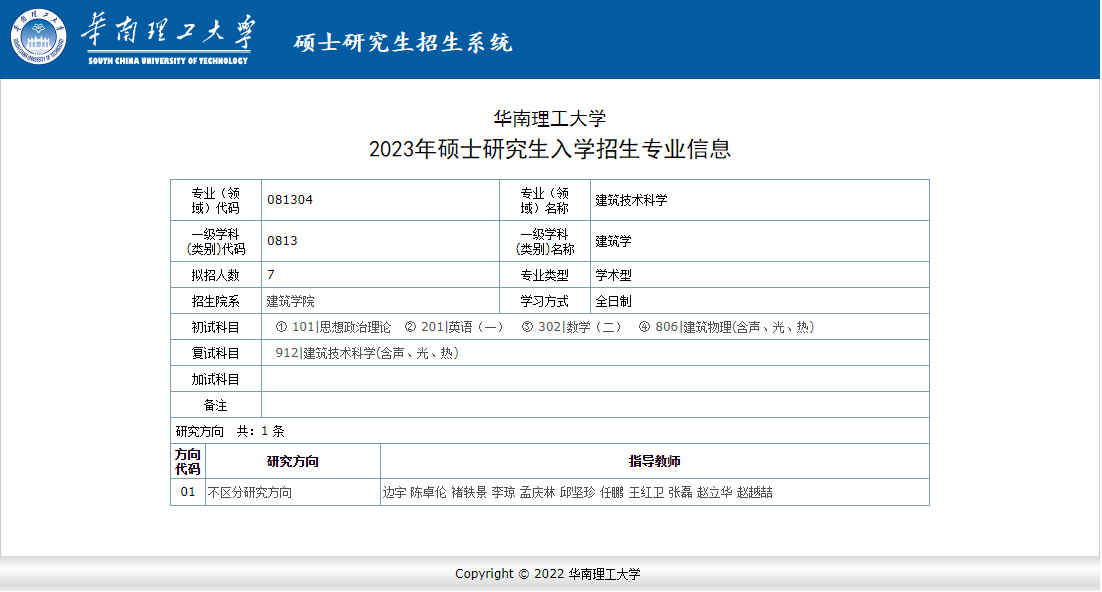Click the planned enrollment value 7
1102x592 pixels.
pos(271,275)
